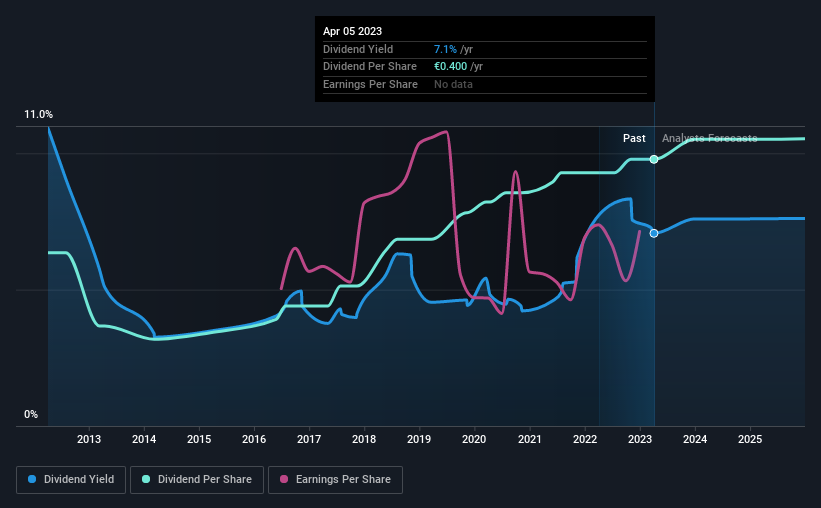The image size is (821, 508).
Task: Click the 2014 x-axis label
Action: pyautogui.click(x=144, y=439)
